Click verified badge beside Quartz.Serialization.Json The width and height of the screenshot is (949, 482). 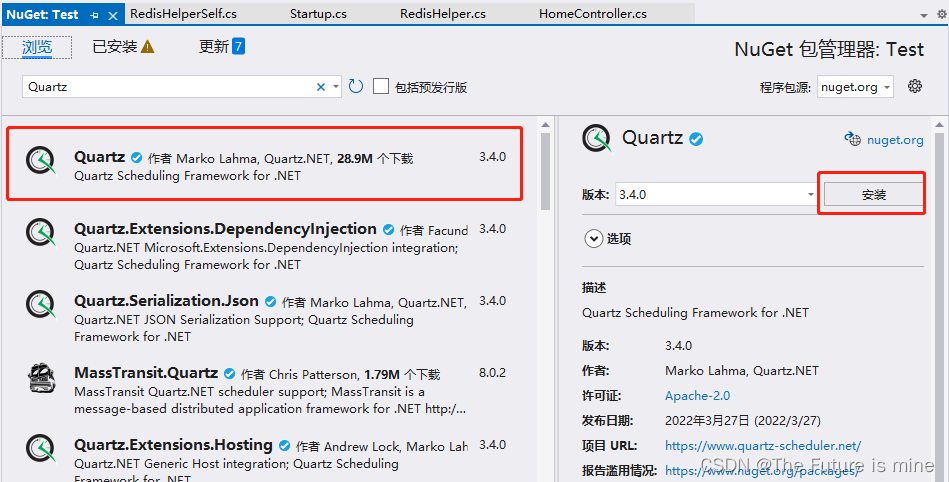271,302
